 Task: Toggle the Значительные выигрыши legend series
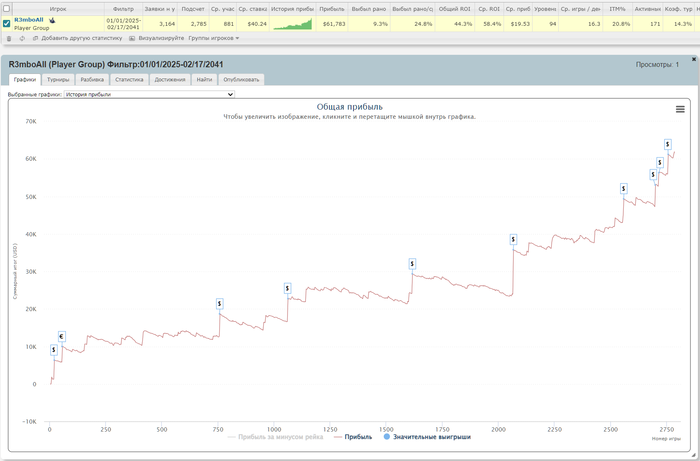(x=427, y=437)
